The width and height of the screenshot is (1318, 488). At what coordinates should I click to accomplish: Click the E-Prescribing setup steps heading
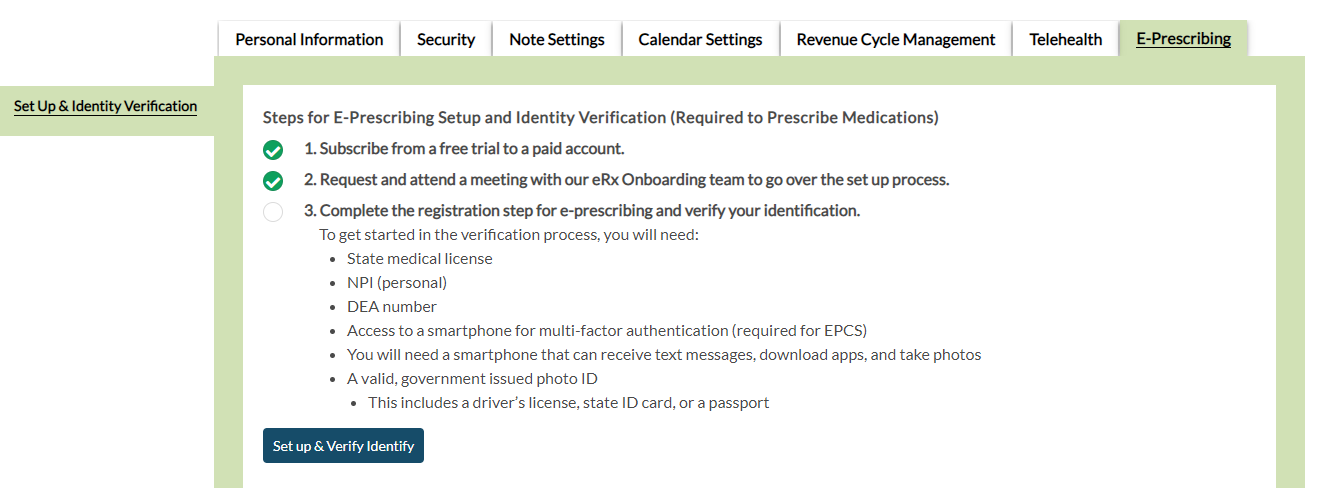coord(600,118)
